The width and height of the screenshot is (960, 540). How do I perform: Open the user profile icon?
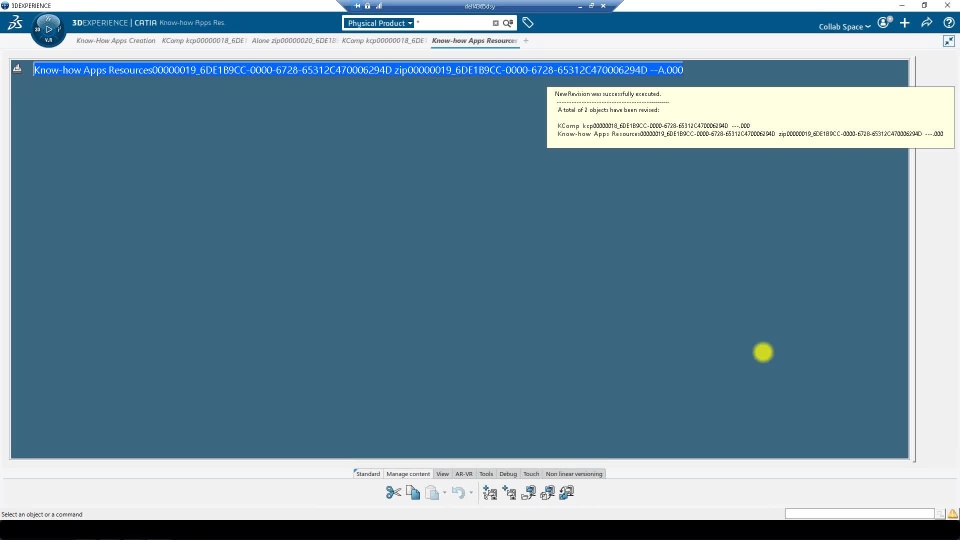tap(884, 23)
